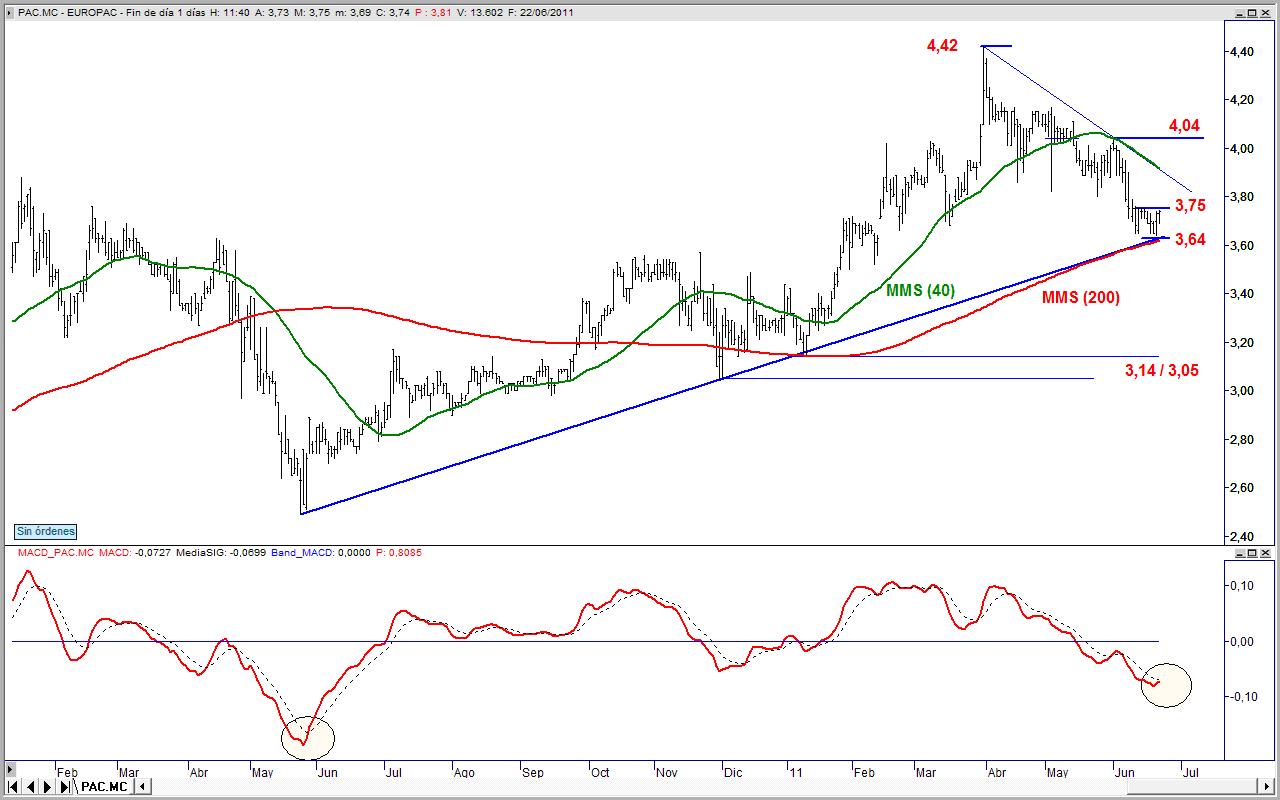Select the PAC.MC sheet tab
This screenshot has width=1280, height=800.
pos(104,787)
